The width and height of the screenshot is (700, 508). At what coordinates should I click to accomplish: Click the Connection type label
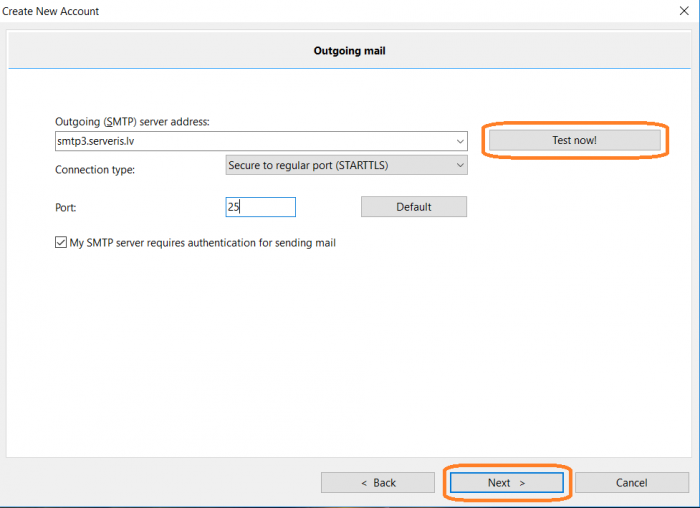pyautogui.click(x=95, y=170)
